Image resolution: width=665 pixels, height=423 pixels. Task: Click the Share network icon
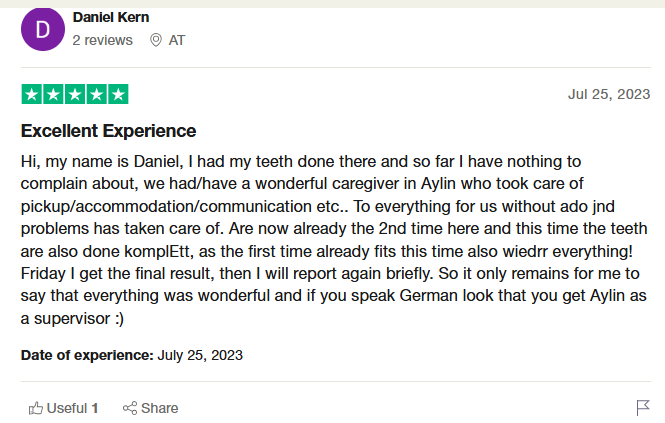coord(129,408)
